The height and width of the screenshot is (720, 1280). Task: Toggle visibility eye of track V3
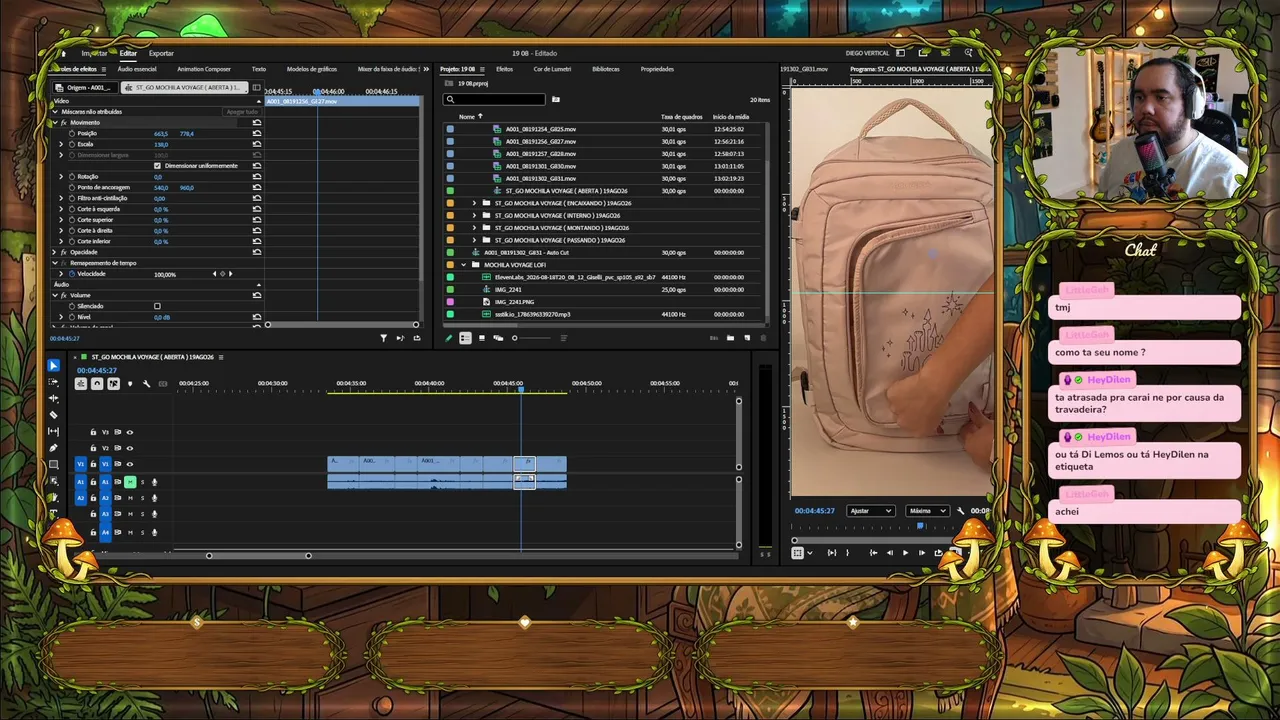(x=129, y=432)
